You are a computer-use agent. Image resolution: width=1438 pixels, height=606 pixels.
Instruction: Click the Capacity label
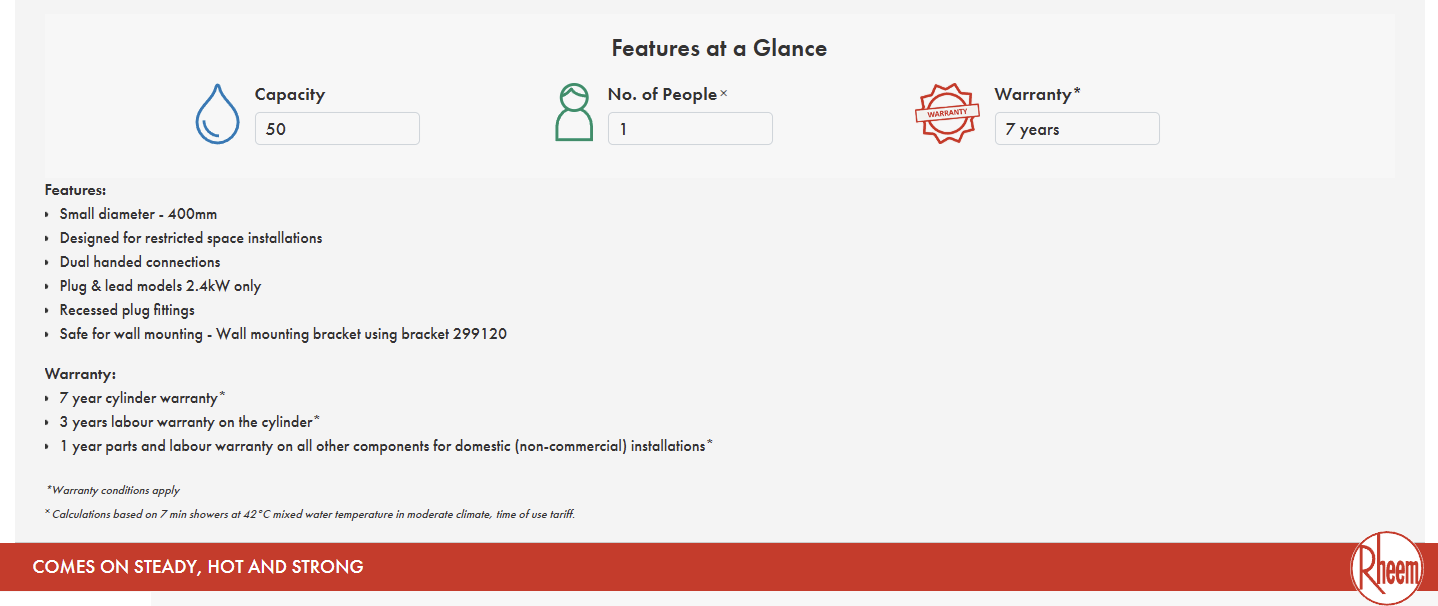tap(290, 94)
